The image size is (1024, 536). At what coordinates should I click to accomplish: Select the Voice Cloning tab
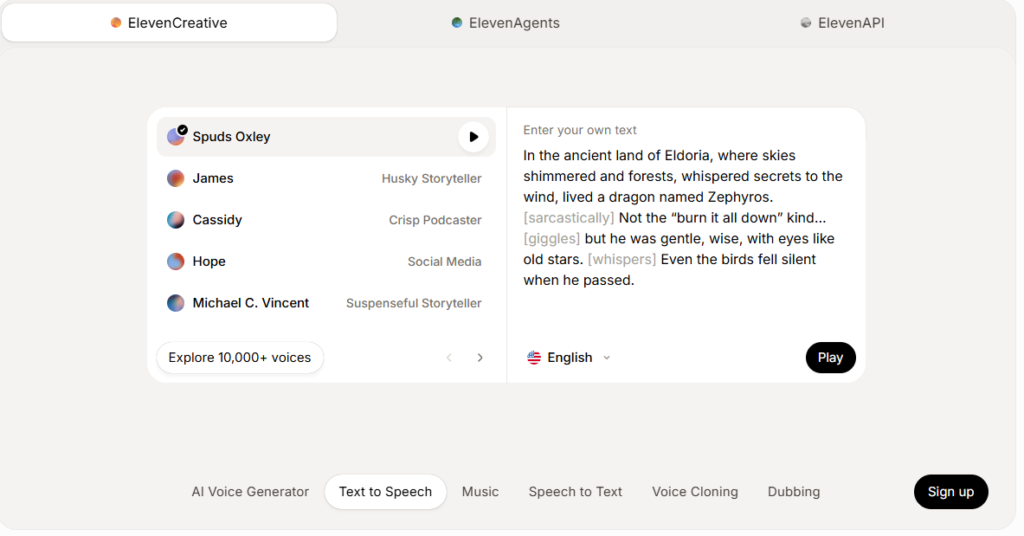pyautogui.click(x=695, y=492)
